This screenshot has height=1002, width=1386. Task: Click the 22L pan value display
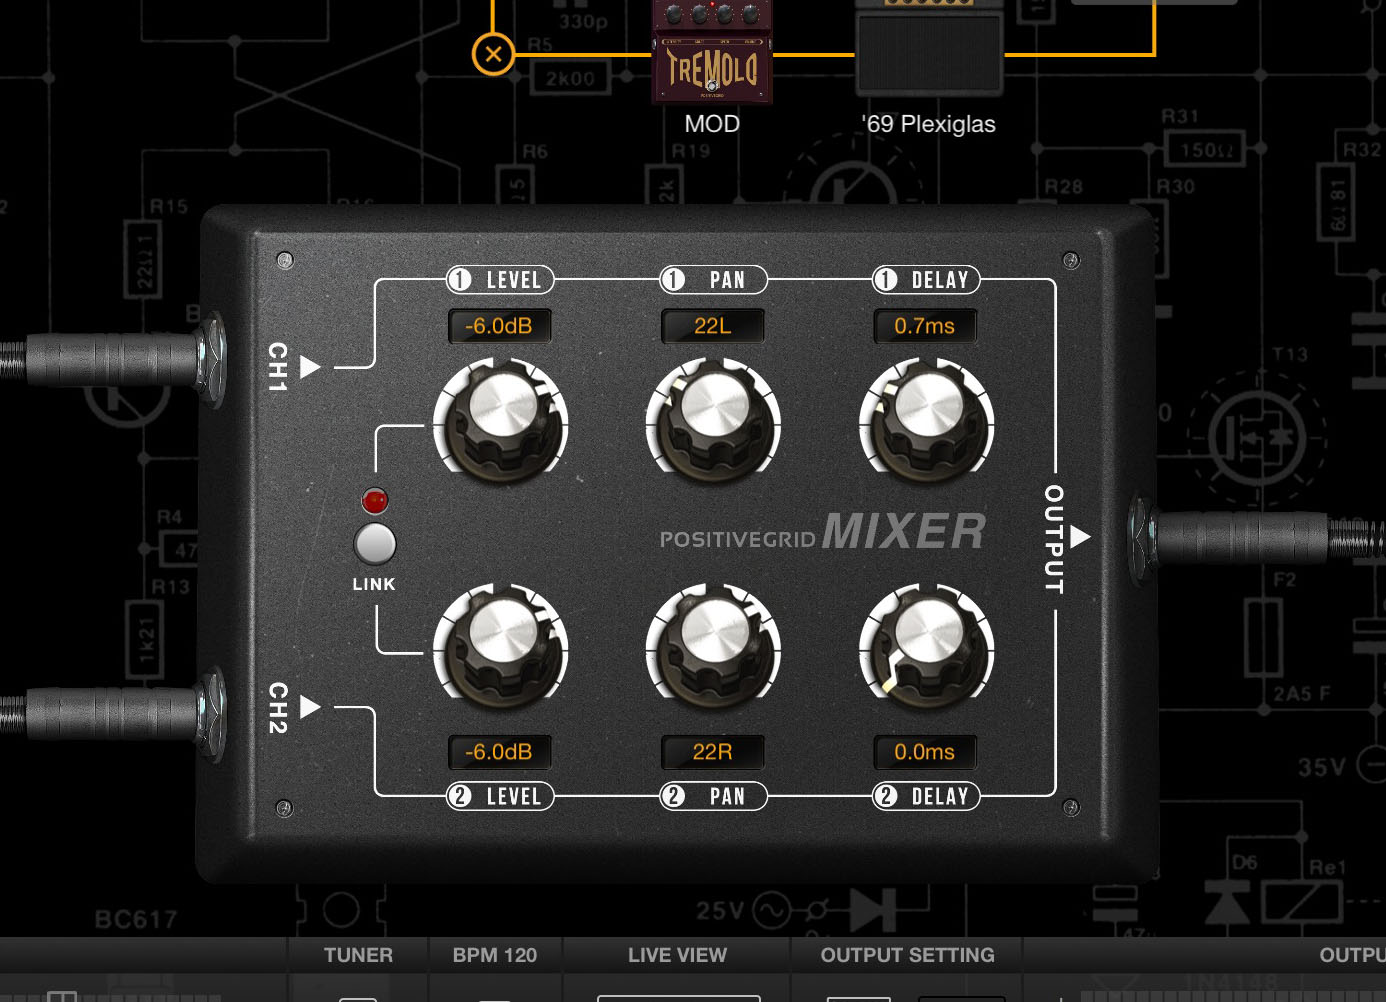click(713, 326)
